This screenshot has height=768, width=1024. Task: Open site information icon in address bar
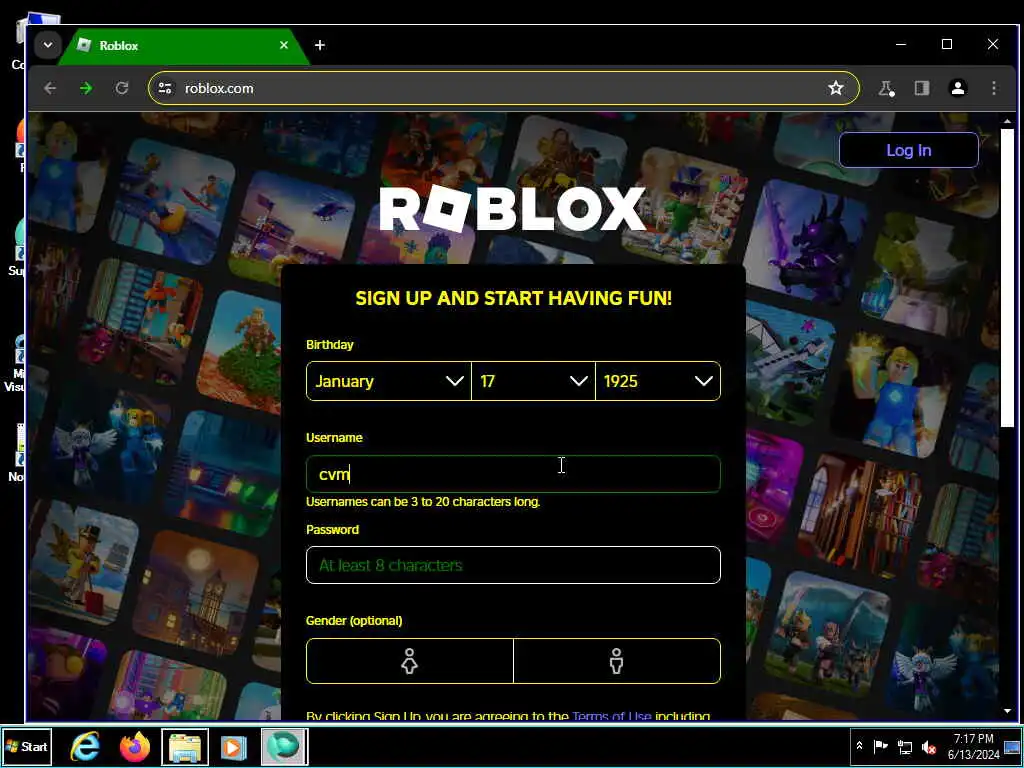[165, 88]
